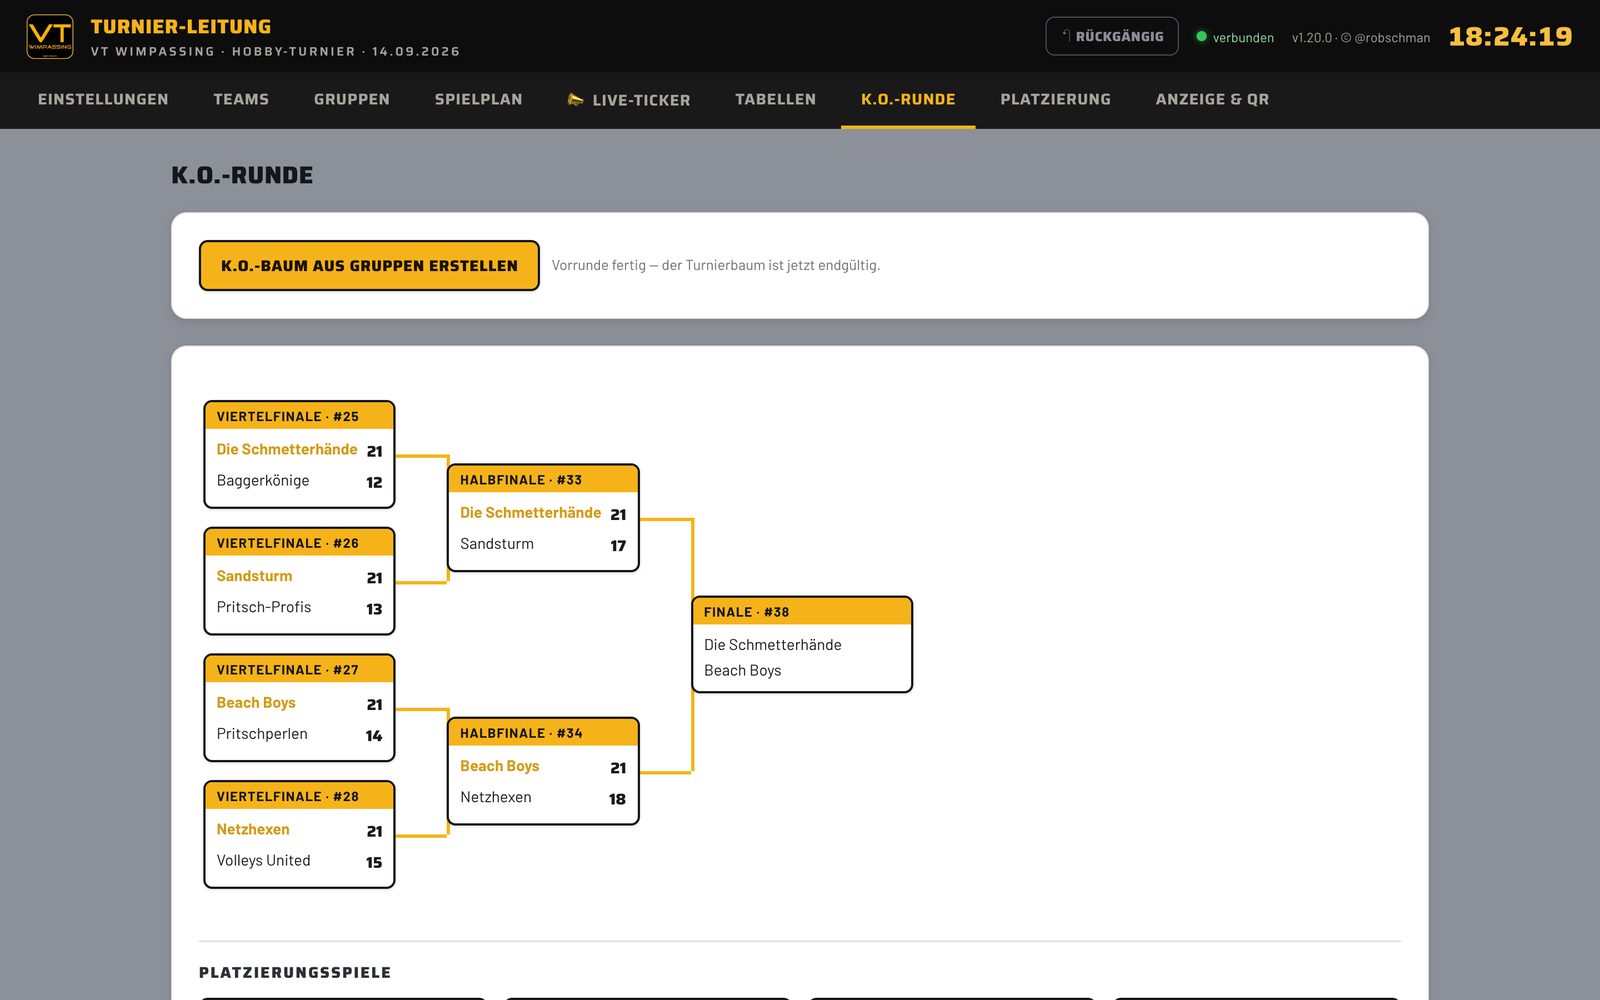Viewport: 1600px width, 1000px height.
Task: Click Netzhexen winner in Viertelfinale #28
Action: (253, 829)
